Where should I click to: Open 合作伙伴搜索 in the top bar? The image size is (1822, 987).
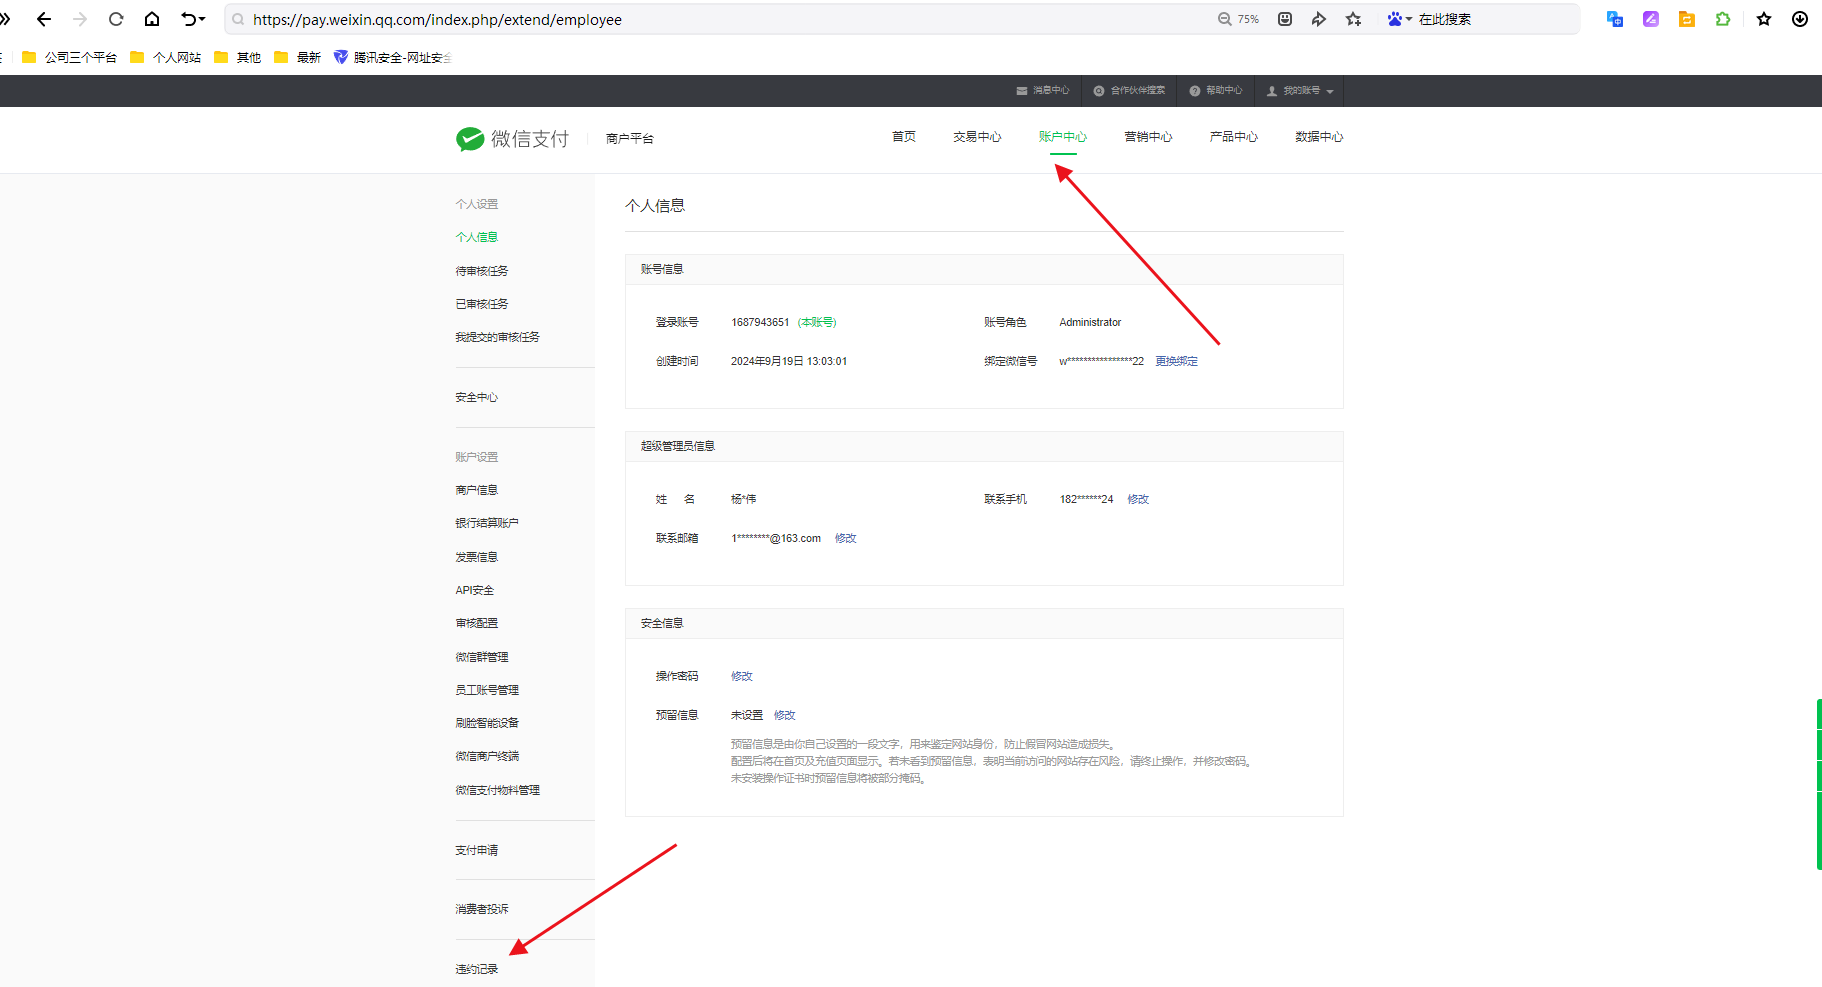(1129, 91)
